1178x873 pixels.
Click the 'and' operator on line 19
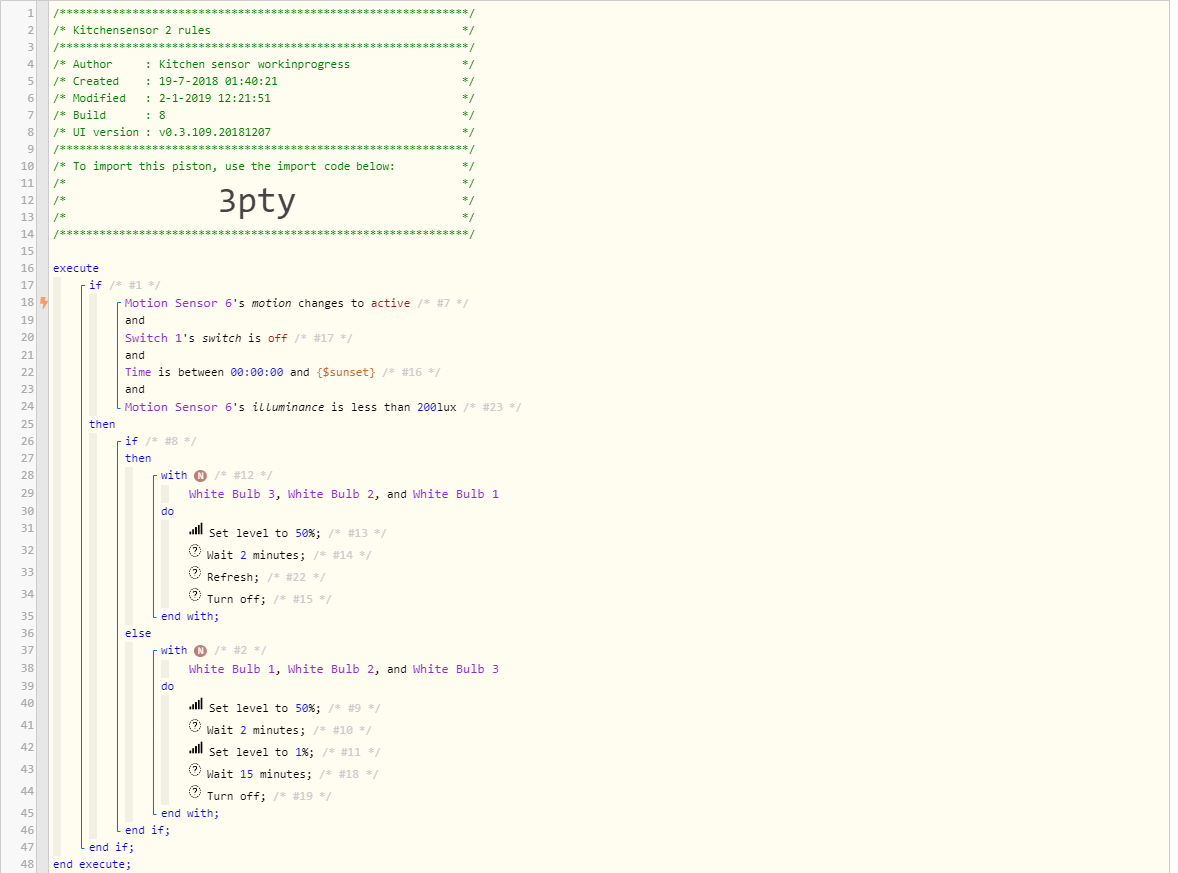pyautogui.click(x=135, y=321)
